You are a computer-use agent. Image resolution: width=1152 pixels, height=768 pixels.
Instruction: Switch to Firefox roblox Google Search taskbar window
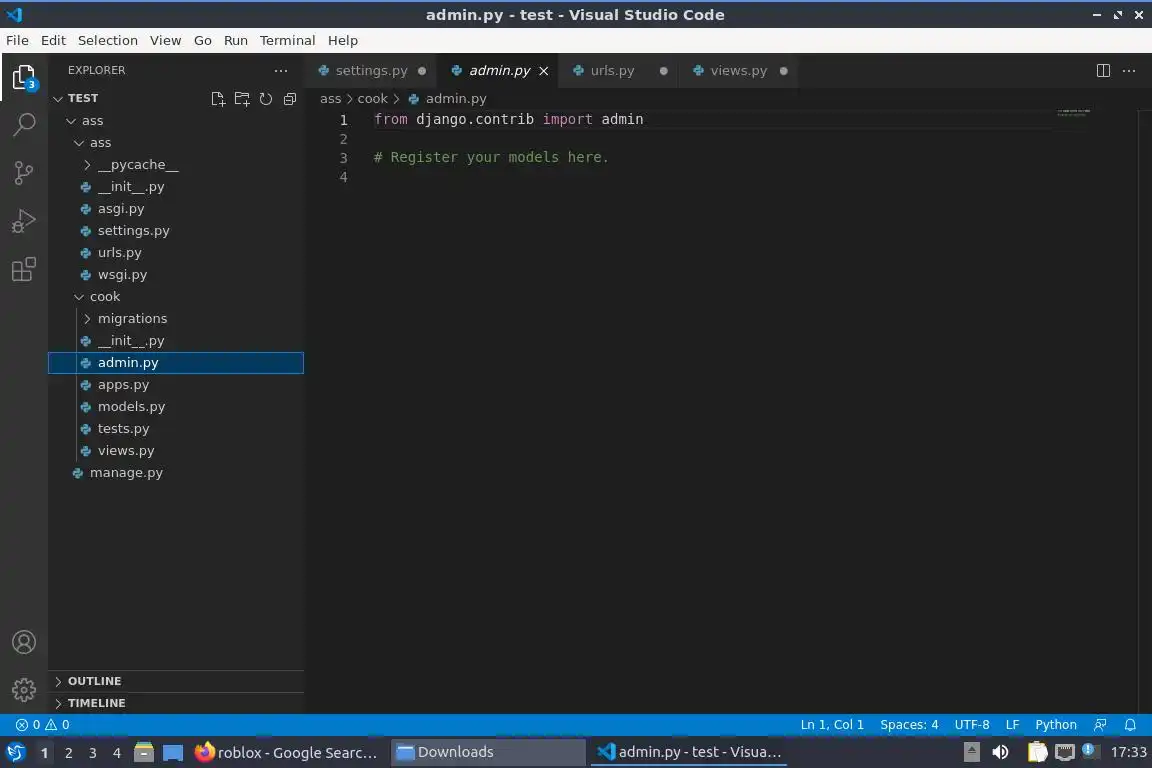coord(287,753)
